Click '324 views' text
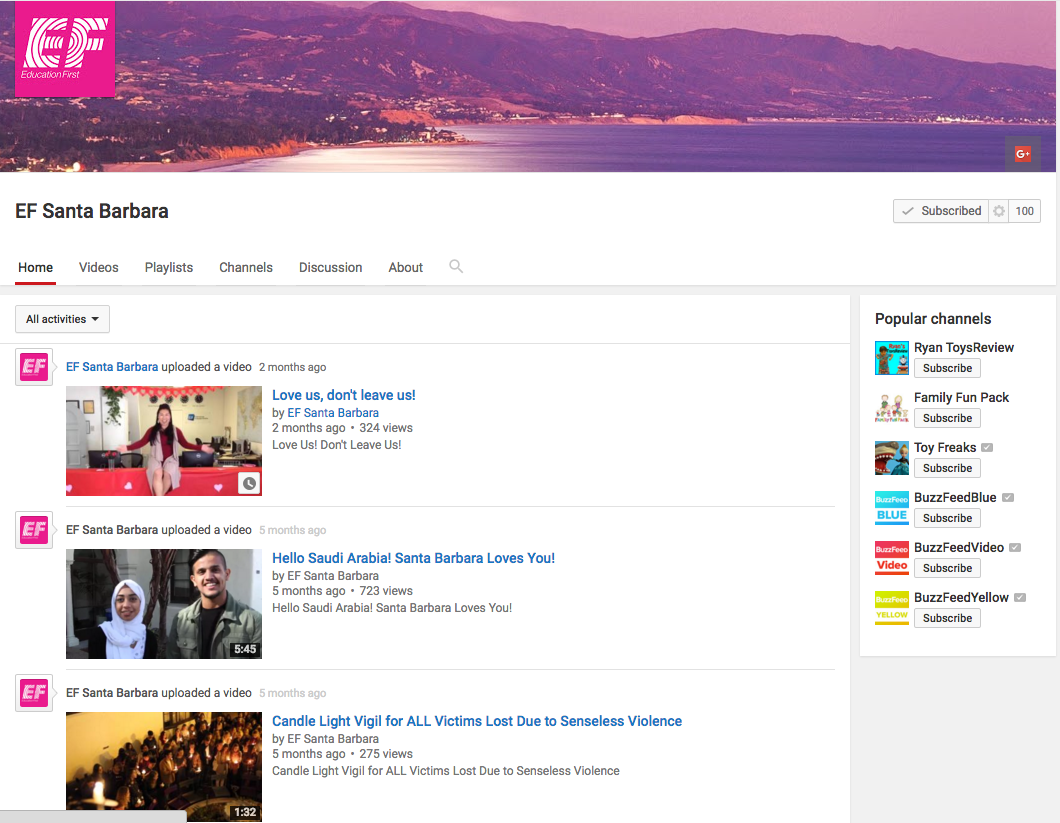This screenshot has width=1060, height=823. [386, 428]
